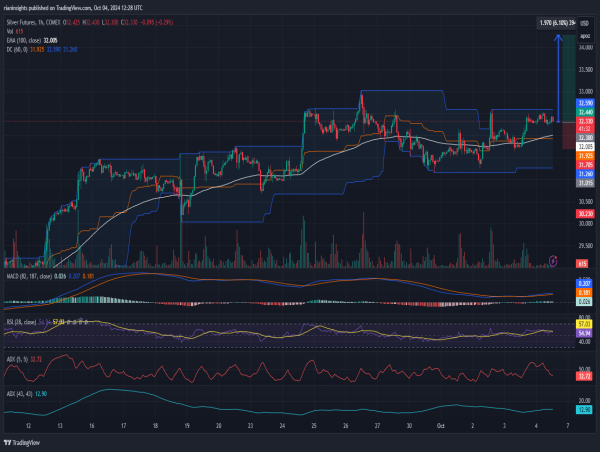Click the white 32.005 price scale label
The width and height of the screenshot is (600, 452).
[585, 147]
